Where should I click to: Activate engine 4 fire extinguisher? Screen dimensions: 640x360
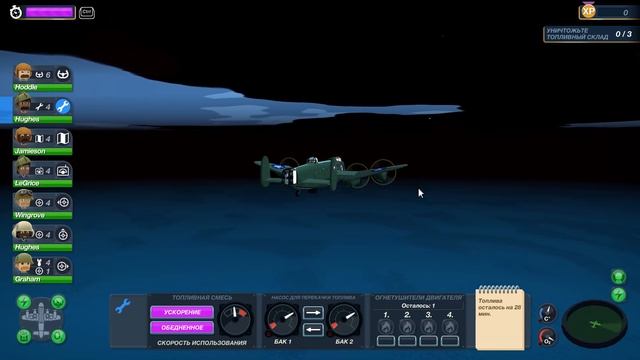click(449, 327)
